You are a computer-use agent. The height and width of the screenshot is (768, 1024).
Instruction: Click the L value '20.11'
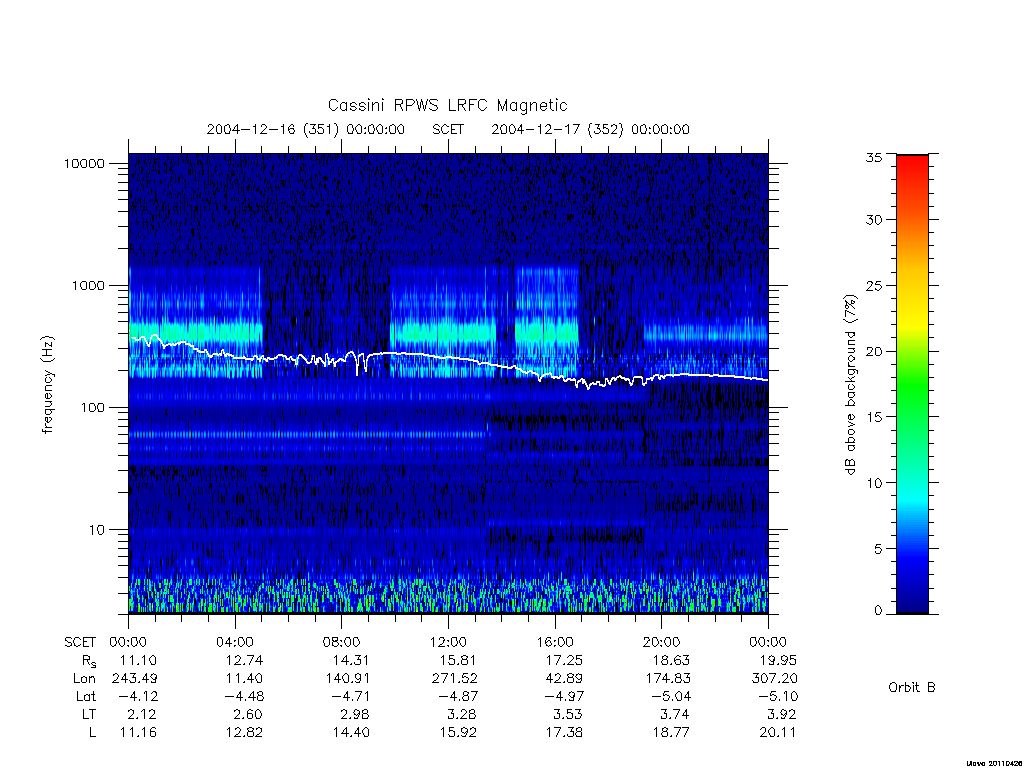pyautogui.click(x=778, y=733)
